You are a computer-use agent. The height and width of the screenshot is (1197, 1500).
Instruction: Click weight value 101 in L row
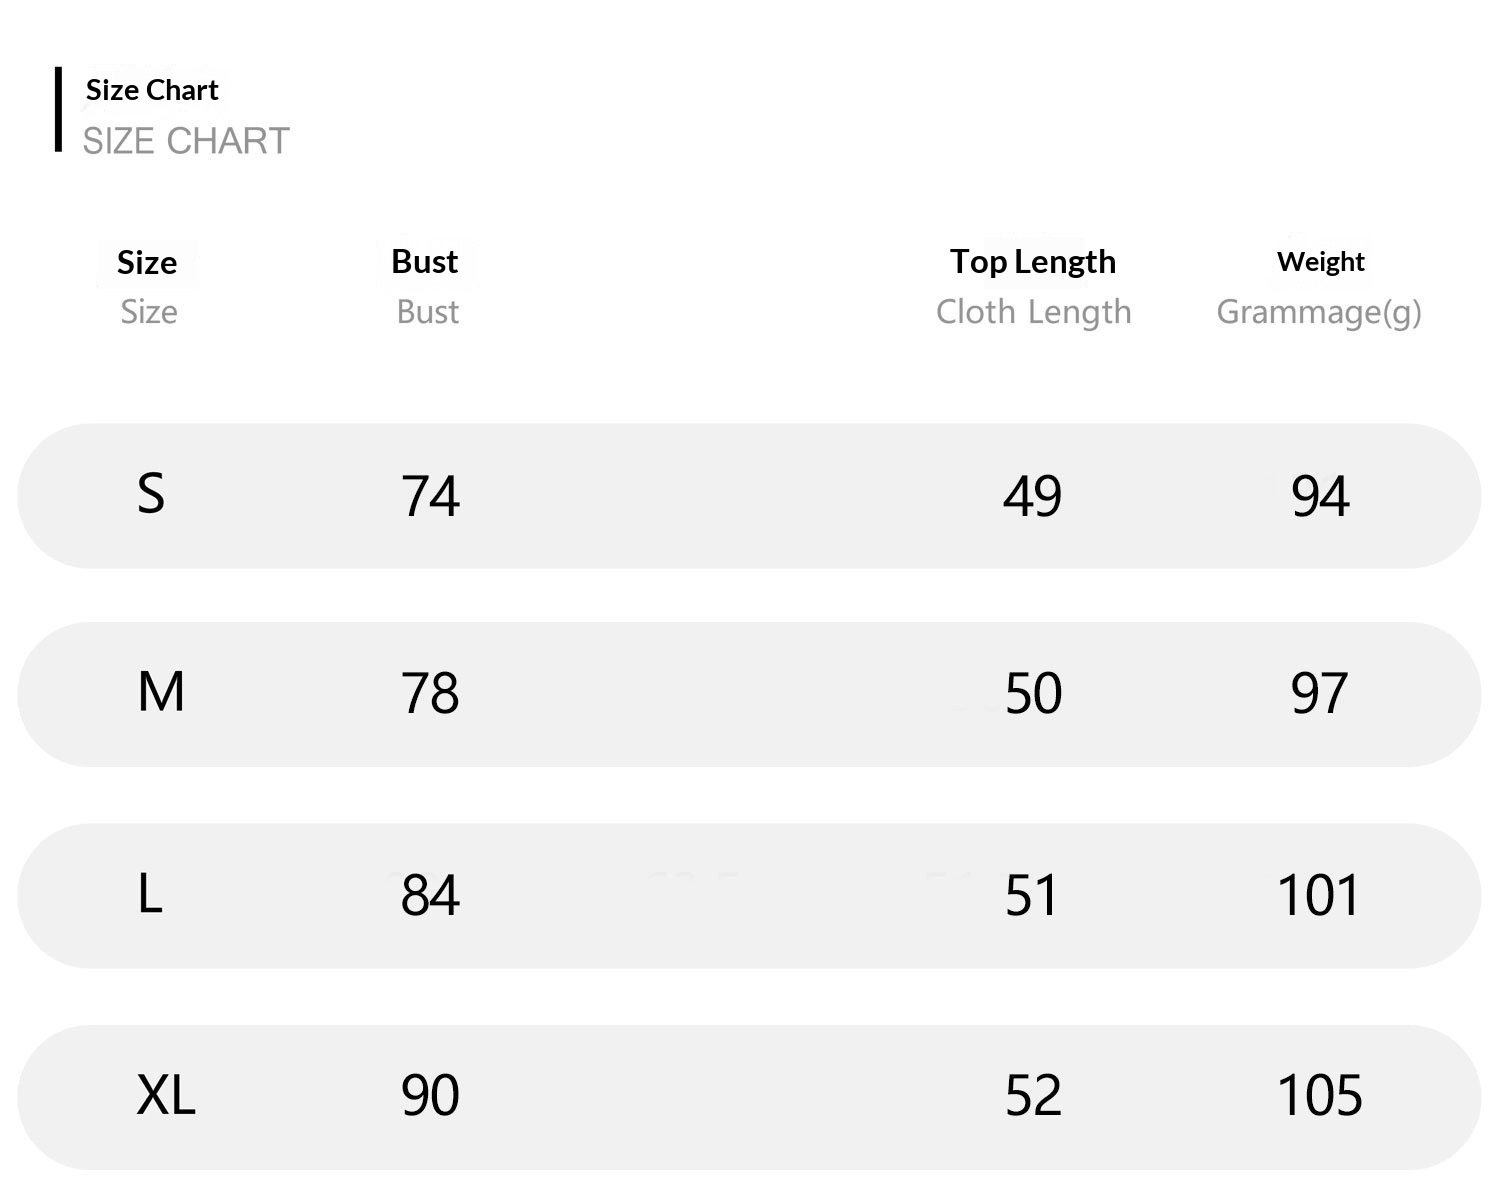1319,895
